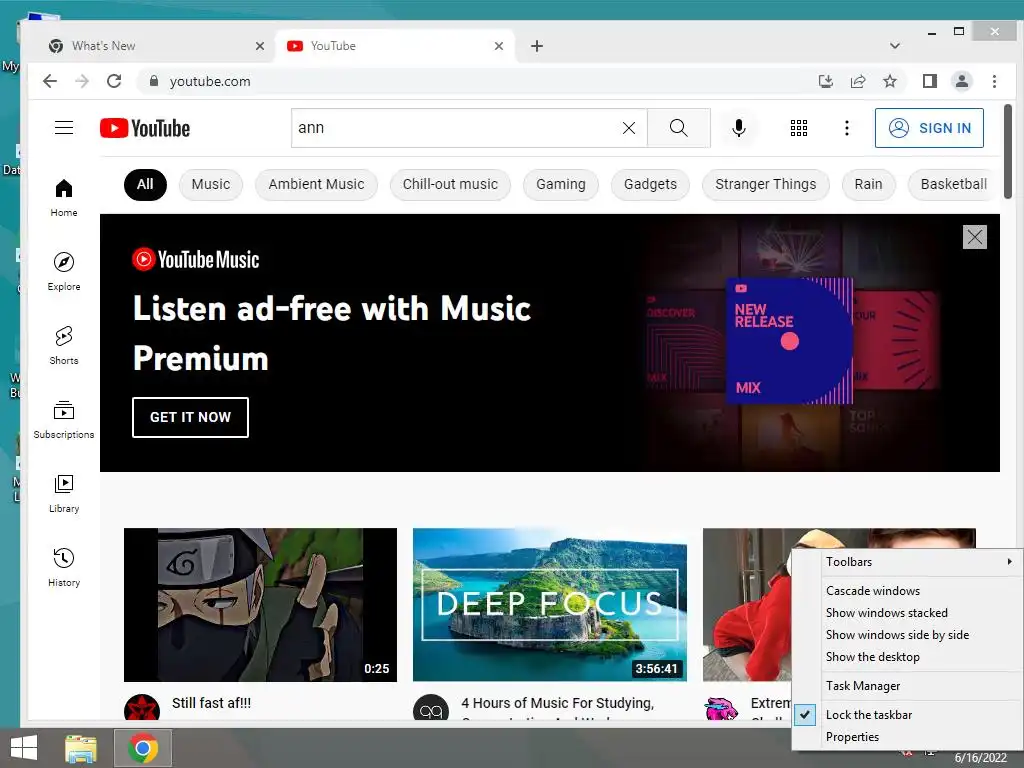Open File Explorer from the taskbar

click(81, 748)
